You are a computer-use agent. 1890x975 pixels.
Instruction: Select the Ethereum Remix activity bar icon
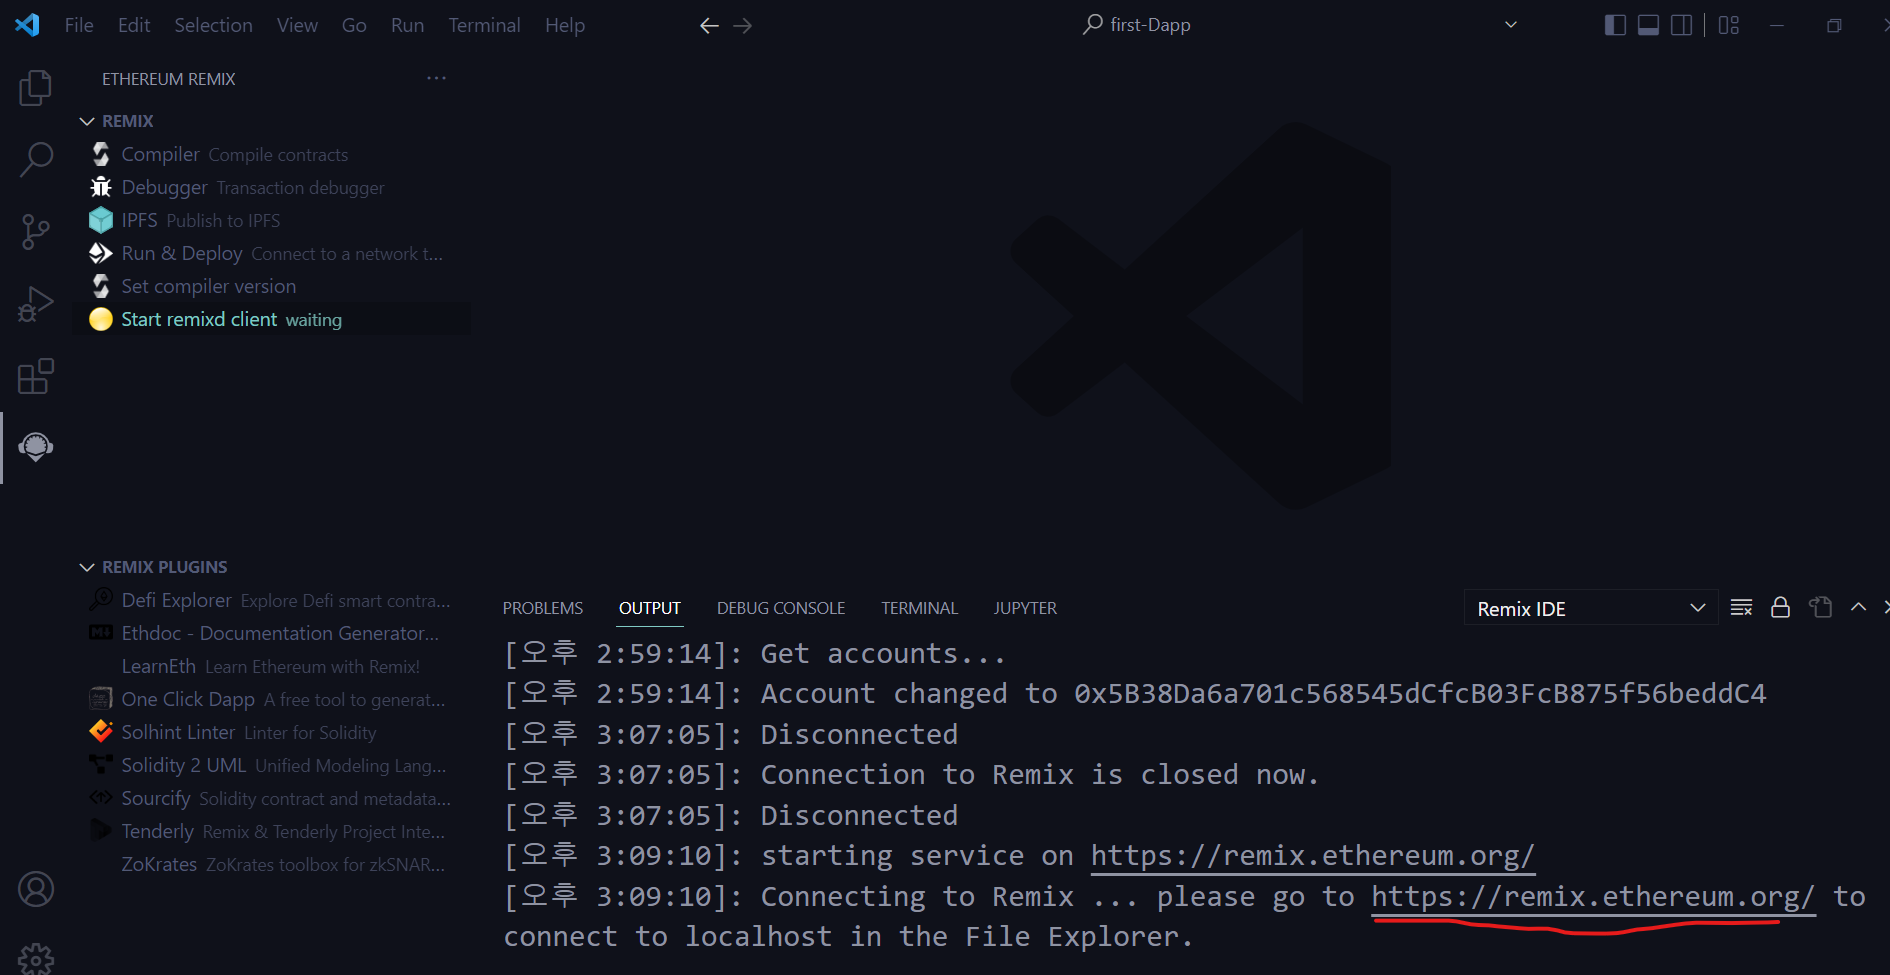35,447
